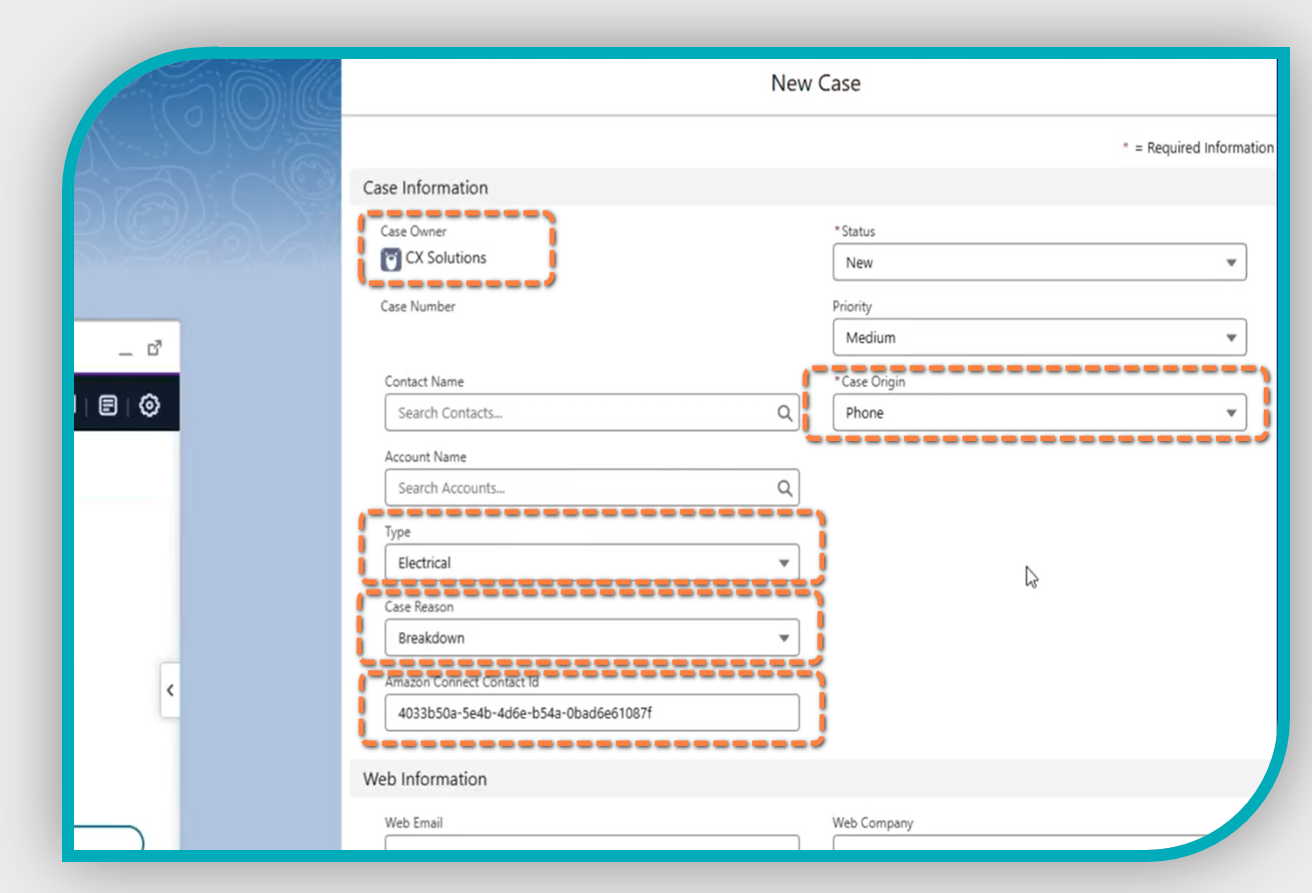
Task: Open the Type dropdown showing Electrical
Action: click(592, 563)
